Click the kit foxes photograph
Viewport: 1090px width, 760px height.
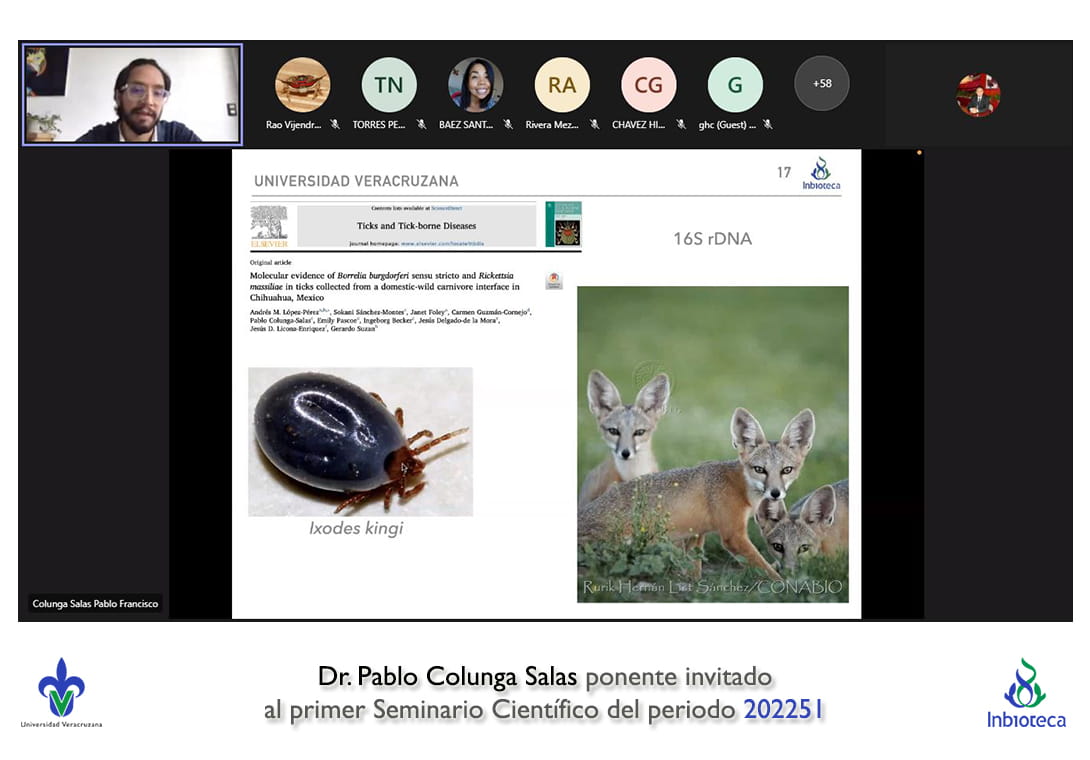click(x=712, y=444)
